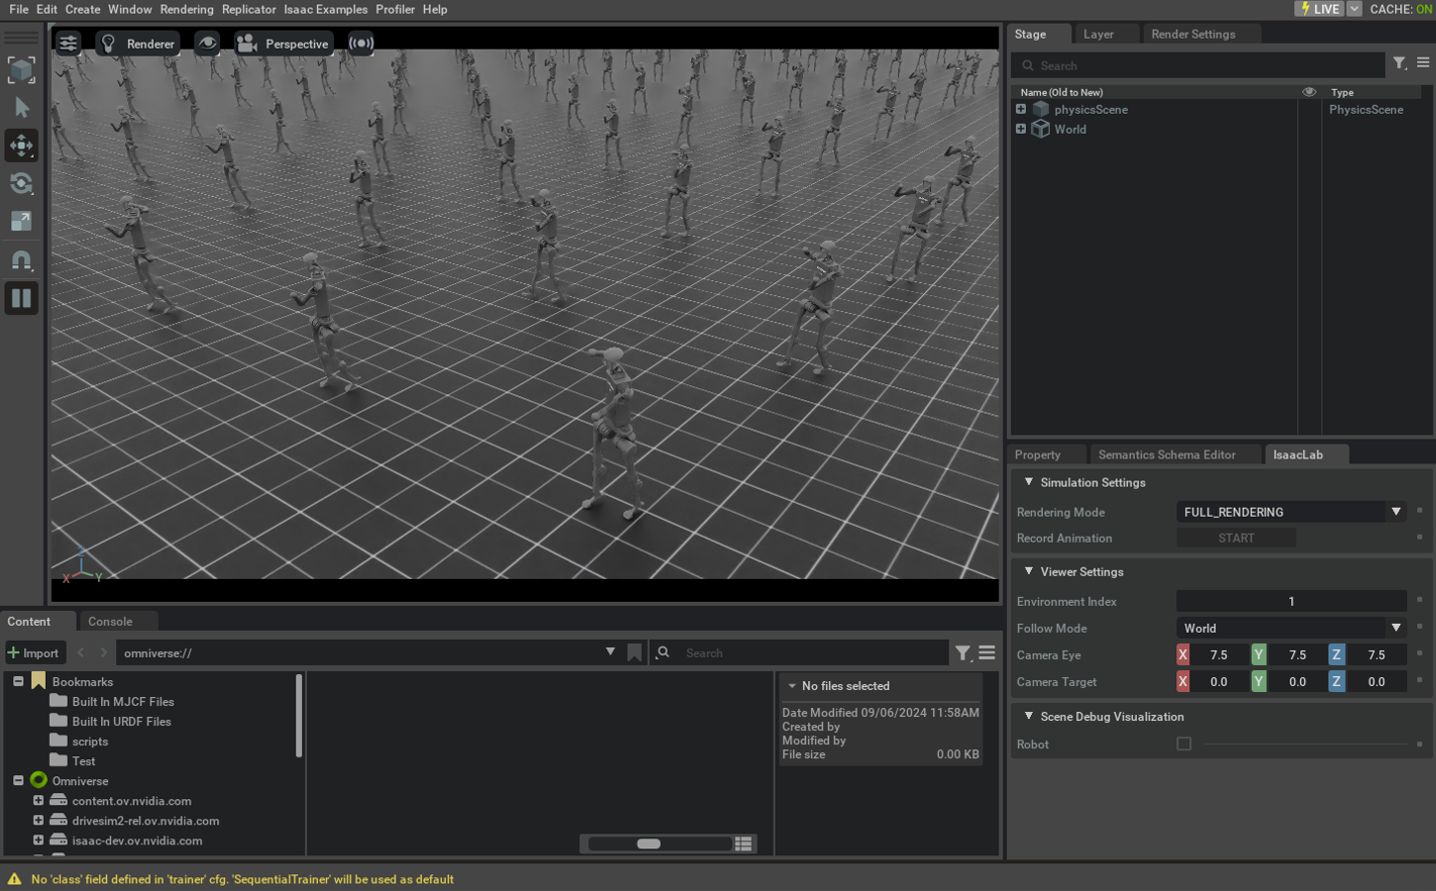Viewport: 1436px width, 891px height.
Task: Select the Rotate tool in the left toolbar
Action: (x=21, y=183)
